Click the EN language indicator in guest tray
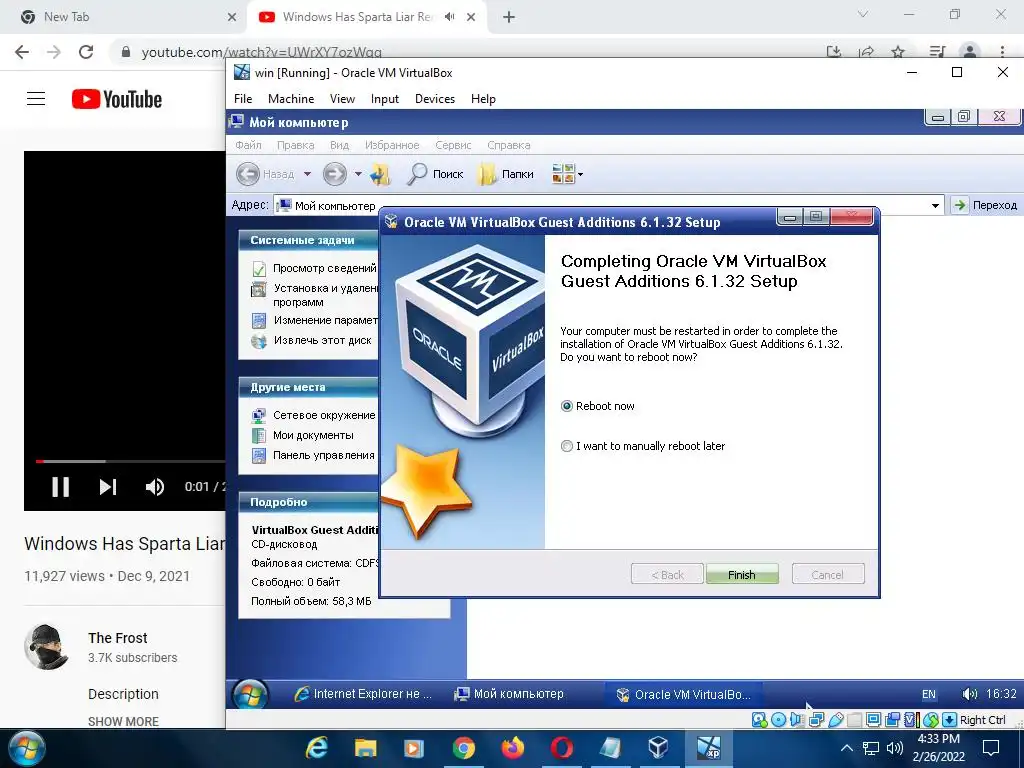This screenshot has height=768, width=1024. pyautogui.click(x=929, y=694)
